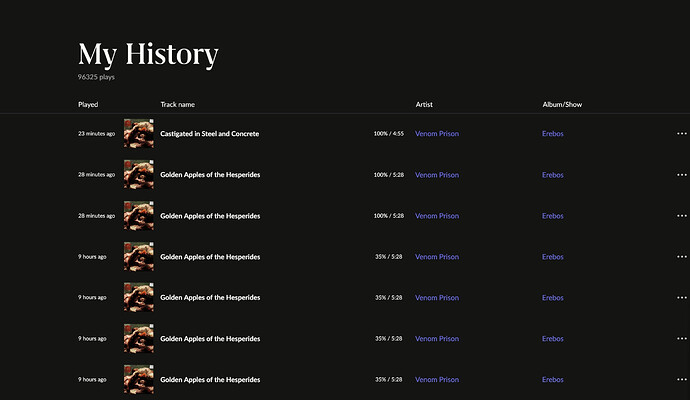690x400 pixels.
Task: Click album art in bottom row track
Action: (139, 379)
